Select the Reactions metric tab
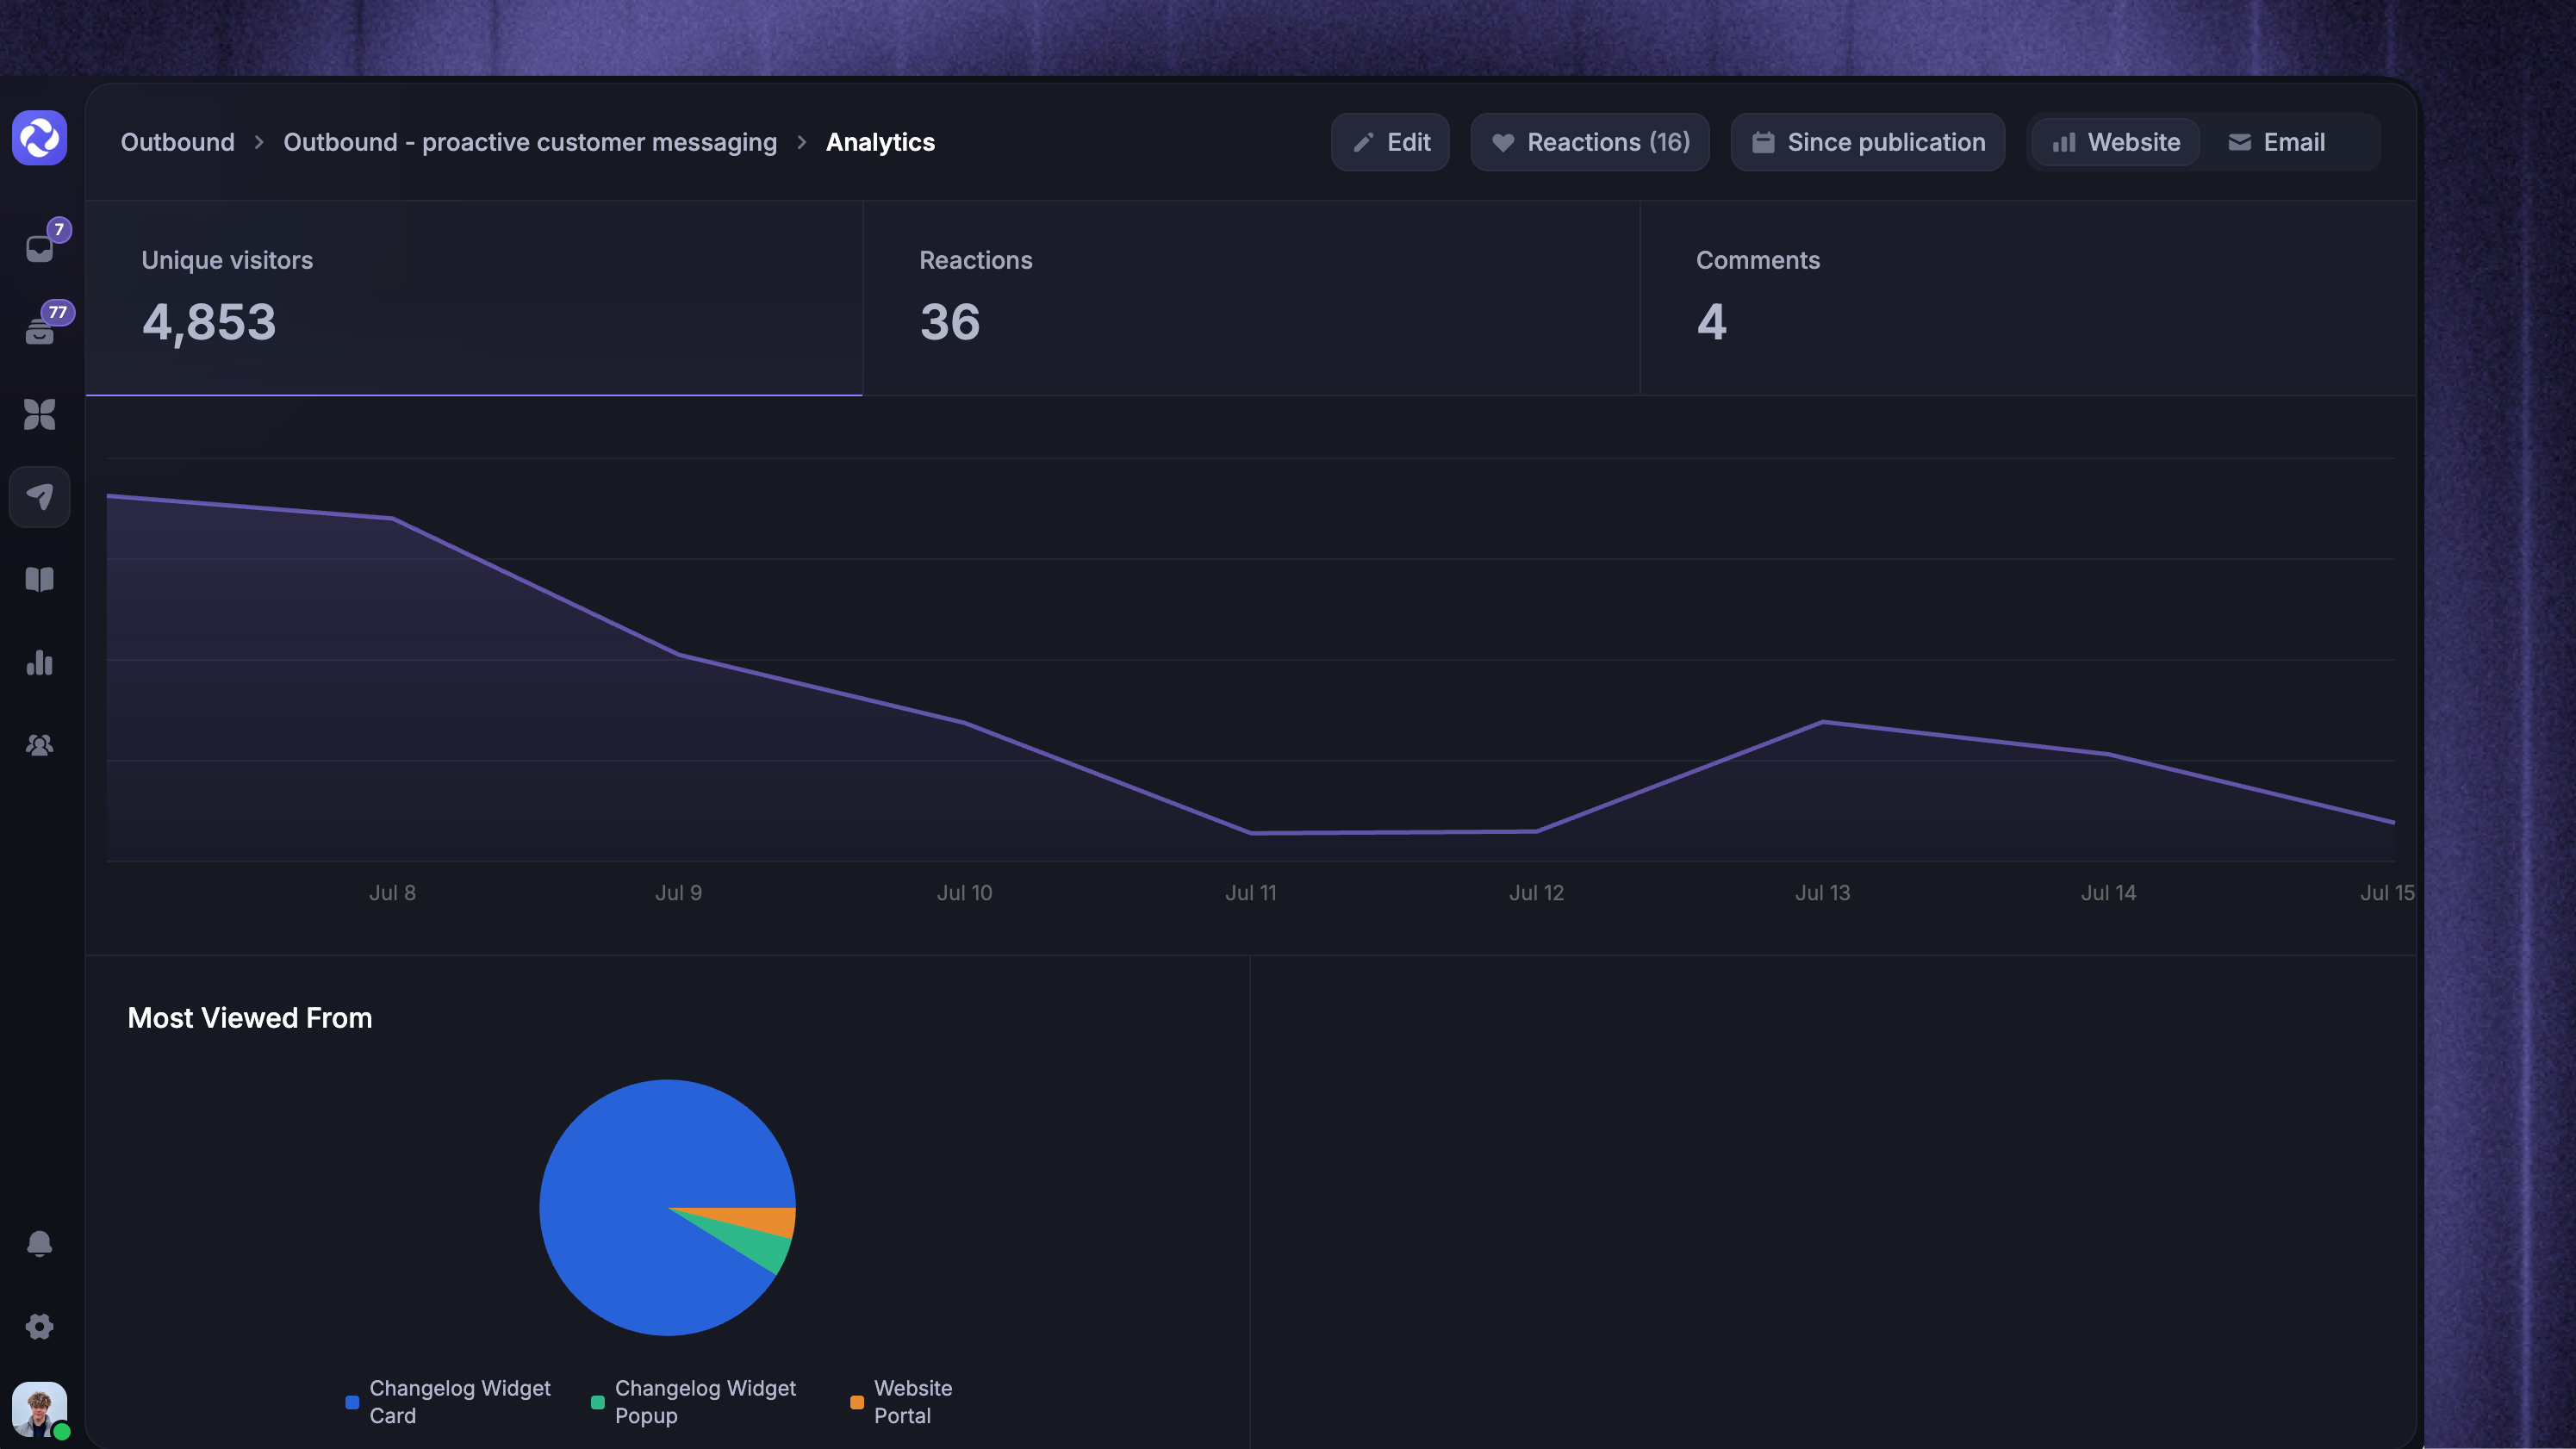Viewport: 2576px width, 1449px height. point(1251,298)
